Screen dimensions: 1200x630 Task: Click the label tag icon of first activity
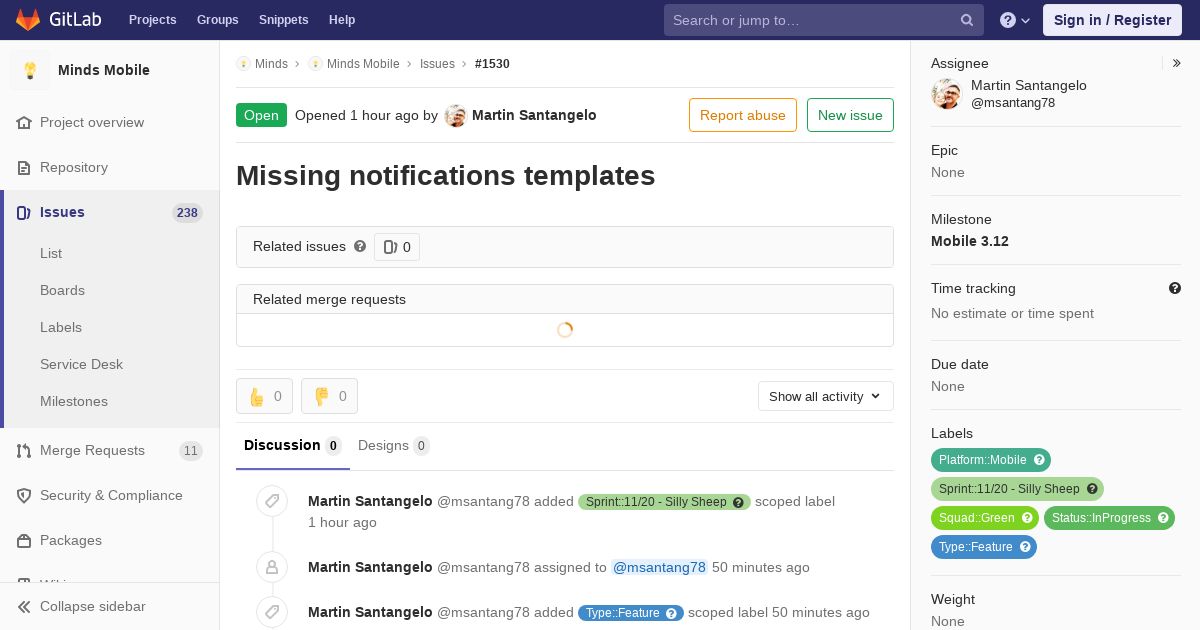click(x=272, y=501)
